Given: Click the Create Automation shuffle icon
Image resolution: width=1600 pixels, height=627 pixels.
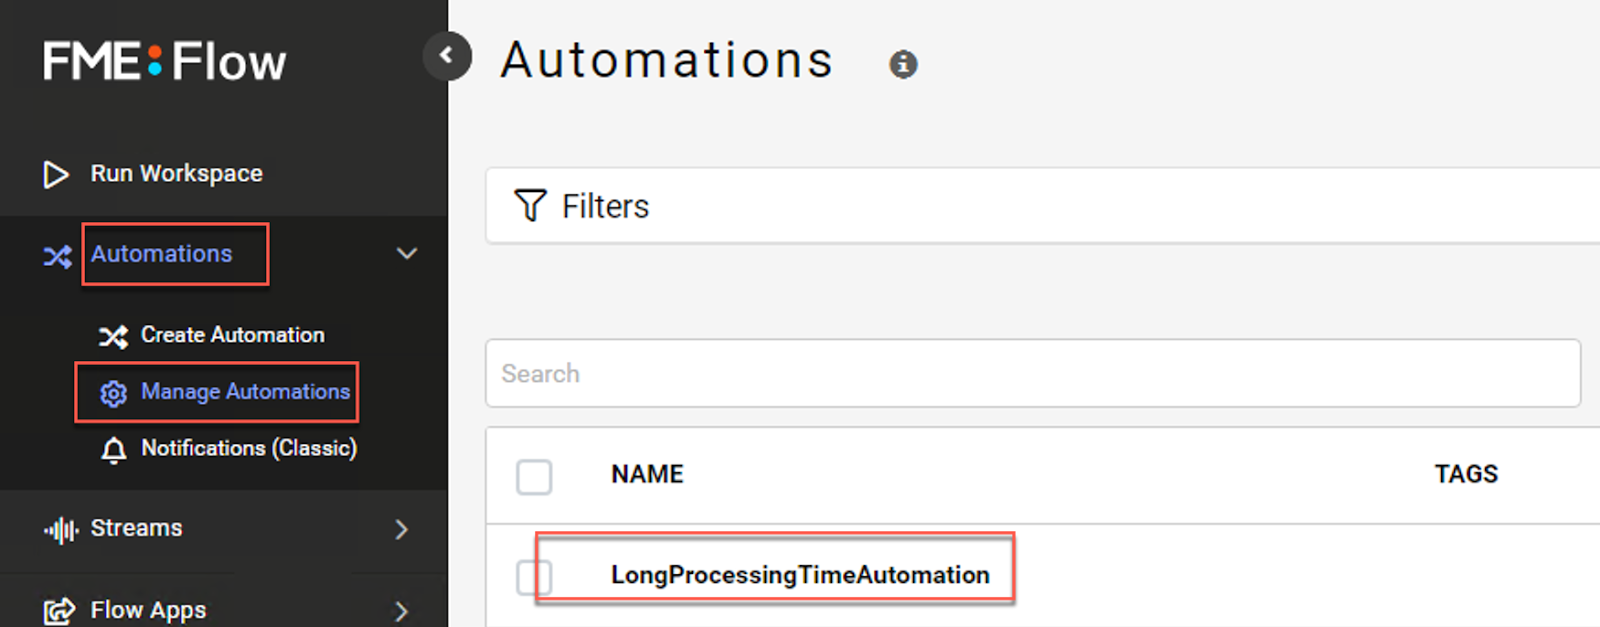Looking at the screenshot, I should tap(113, 336).
